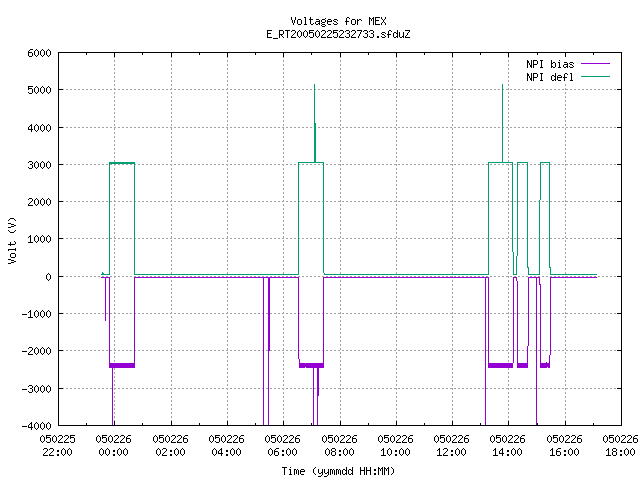Click y-axis tick label -4000
This screenshot has height=480, width=640.
click(x=36, y=426)
